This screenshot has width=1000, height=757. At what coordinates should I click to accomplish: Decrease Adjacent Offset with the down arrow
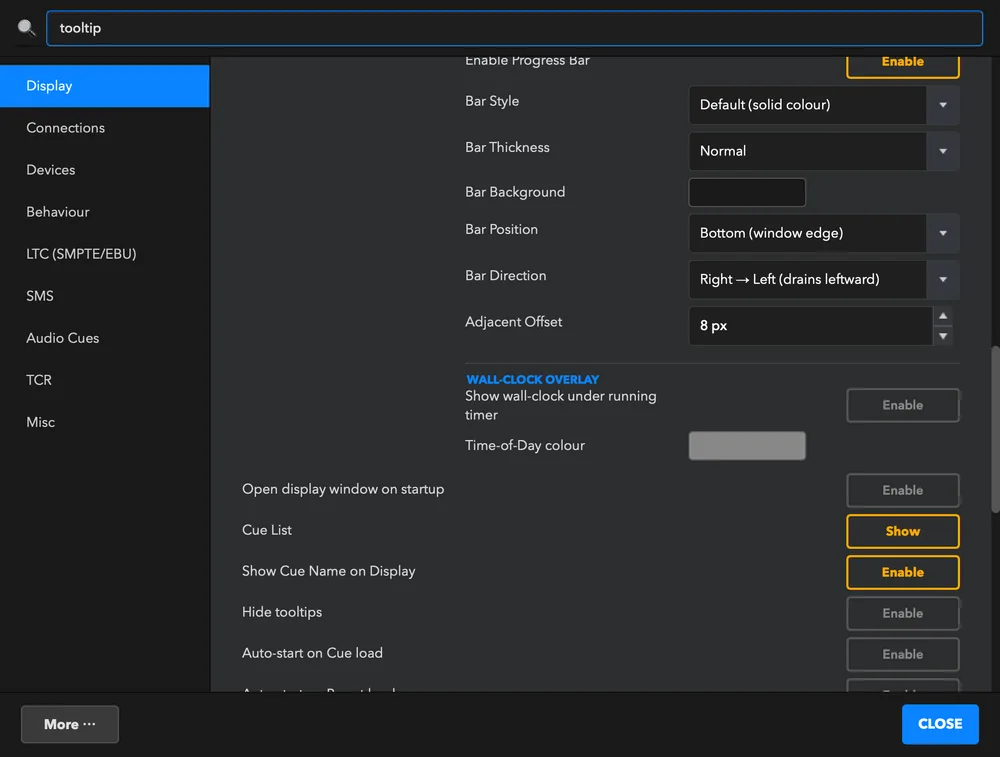(943, 336)
